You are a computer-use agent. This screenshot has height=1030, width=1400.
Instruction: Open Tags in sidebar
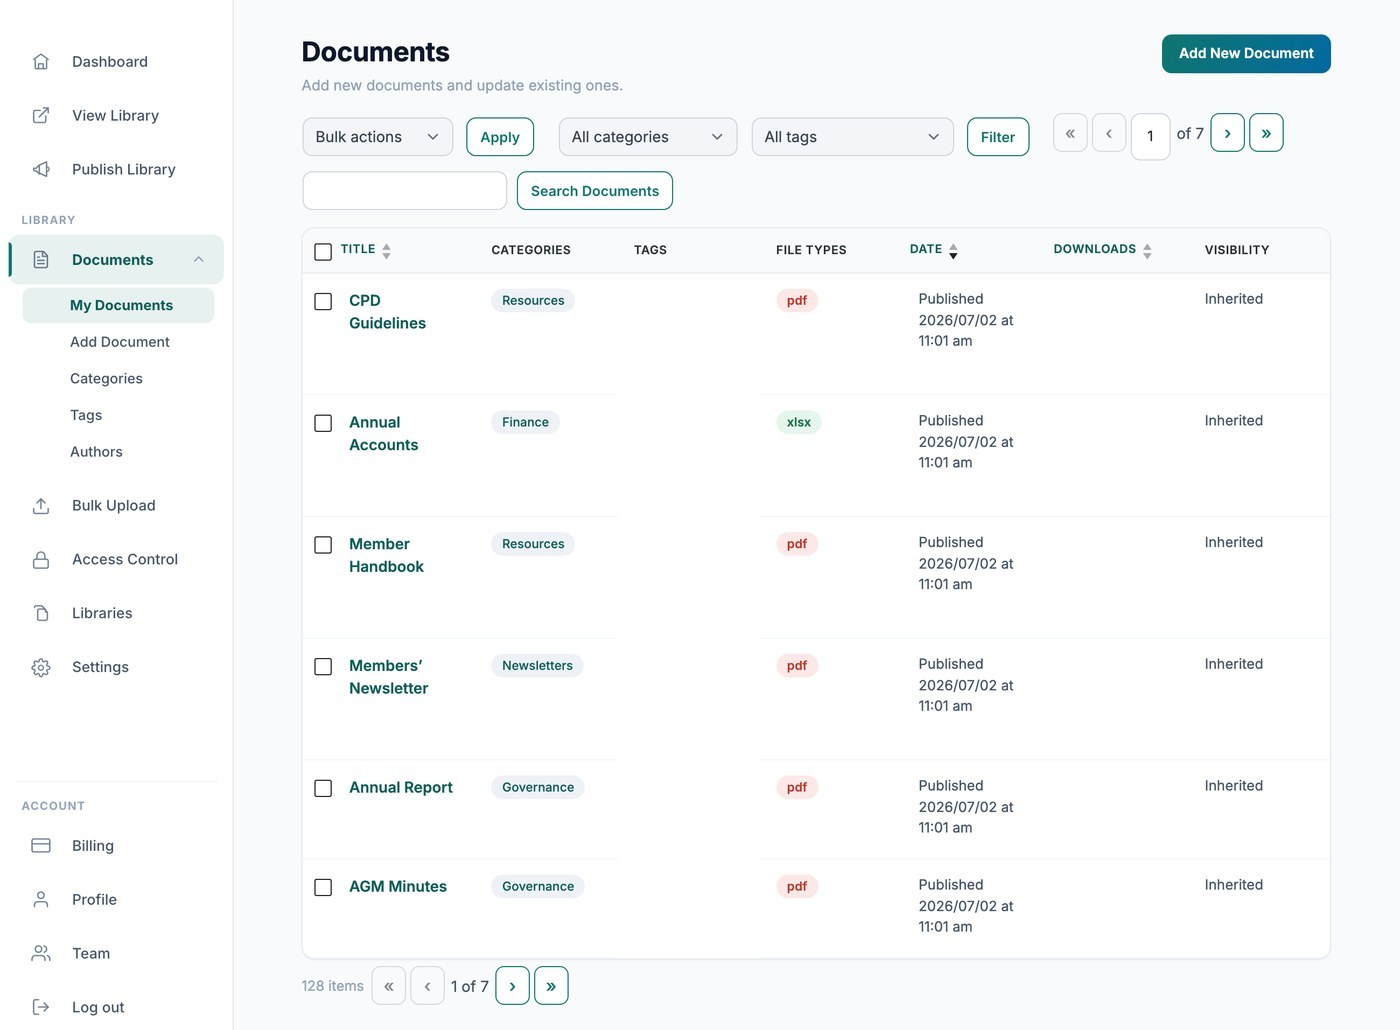pos(86,416)
